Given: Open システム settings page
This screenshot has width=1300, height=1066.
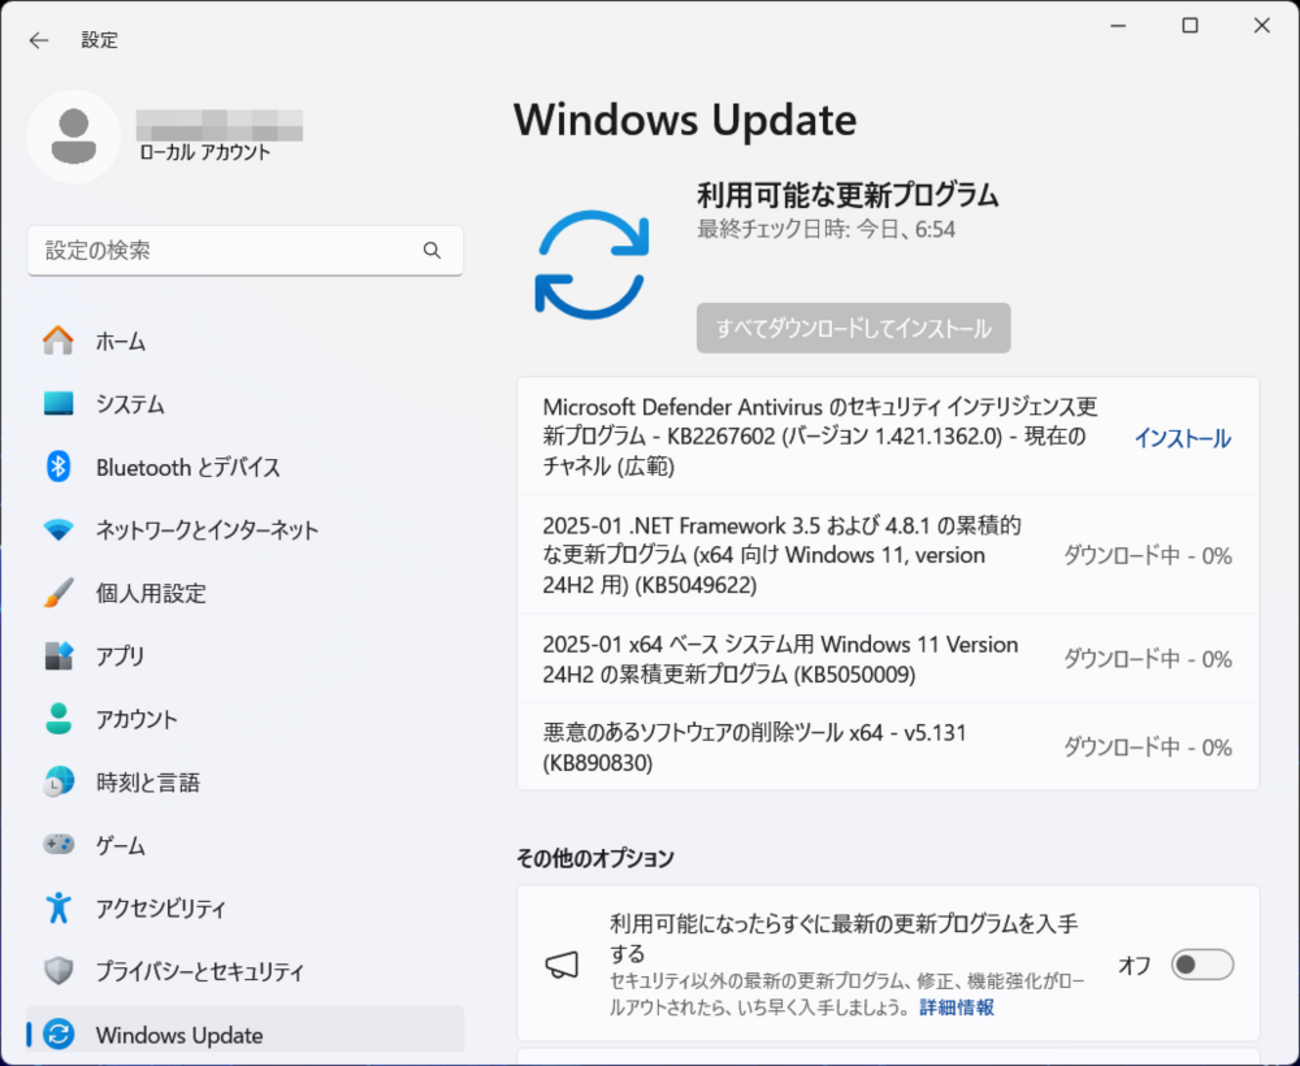Looking at the screenshot, I should pos(245,404).
